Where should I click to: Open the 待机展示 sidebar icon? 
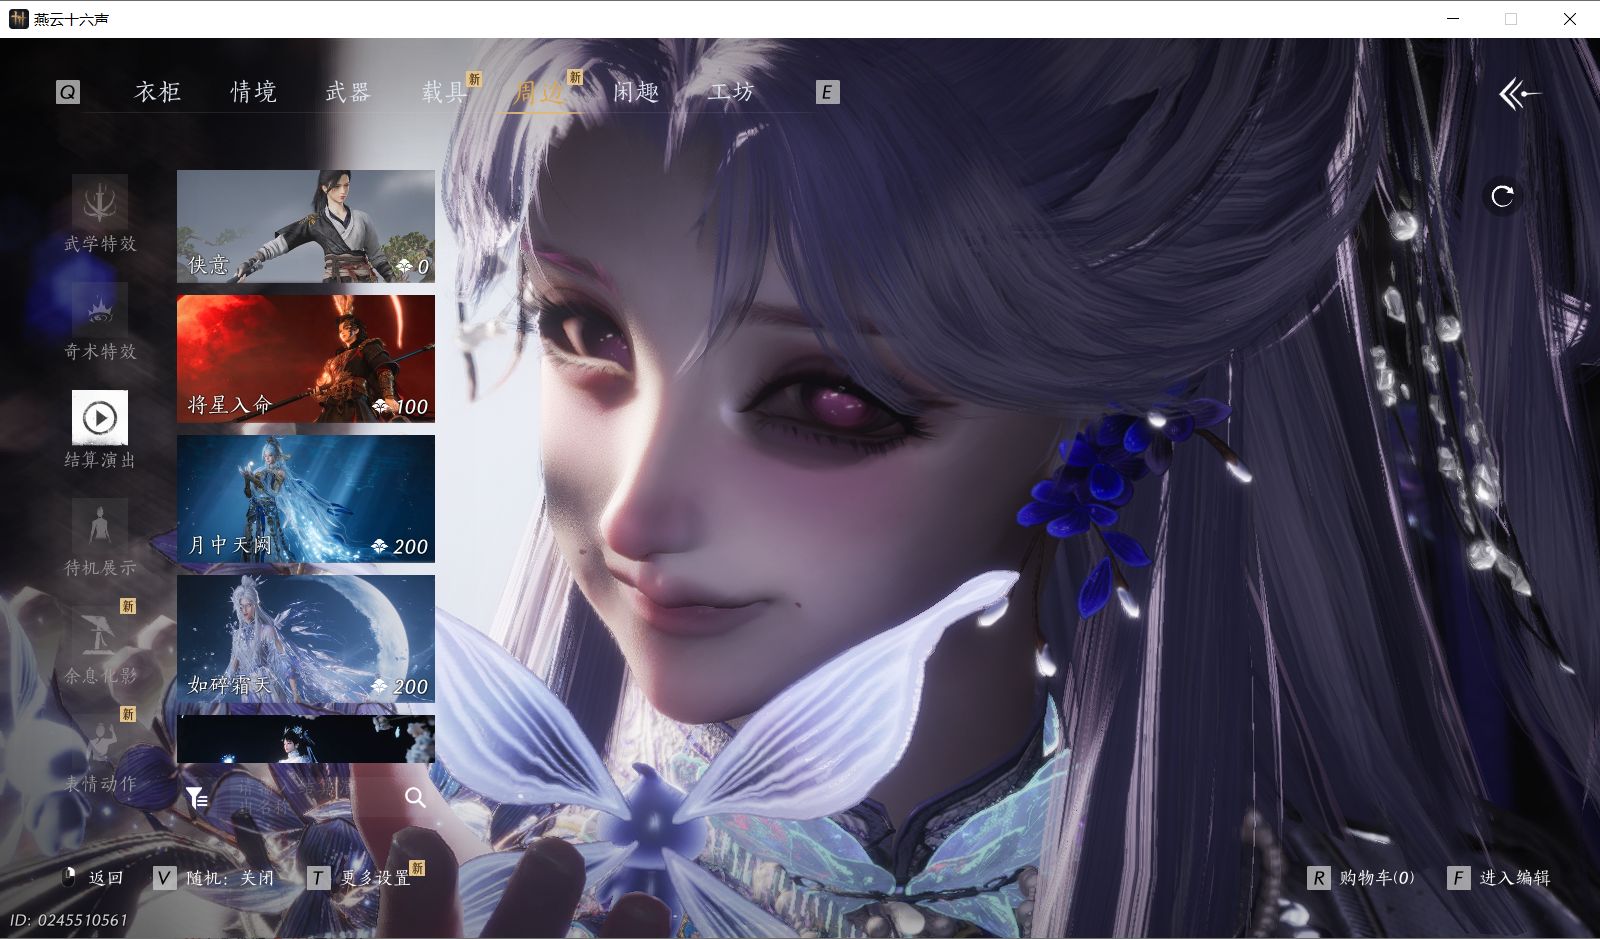(100, 526)
